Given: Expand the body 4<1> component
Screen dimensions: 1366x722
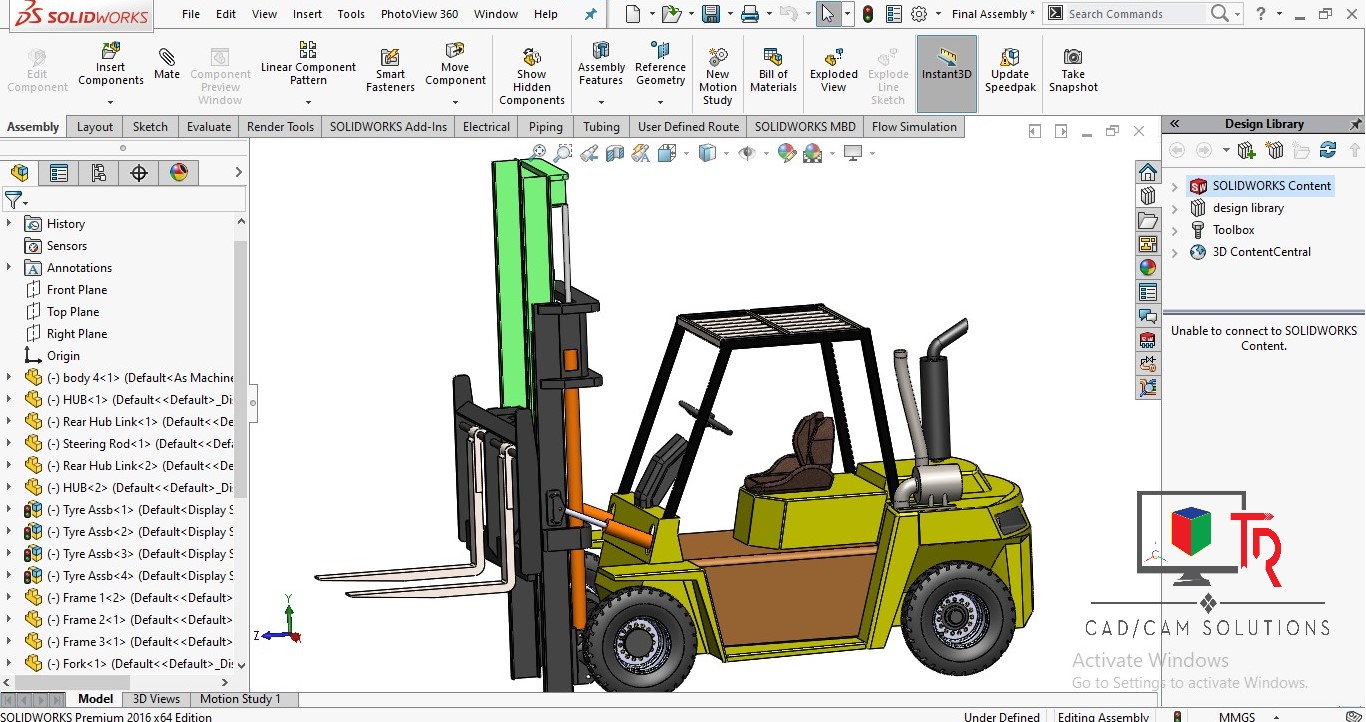Looking at the screenshot, I should (9, 378).
